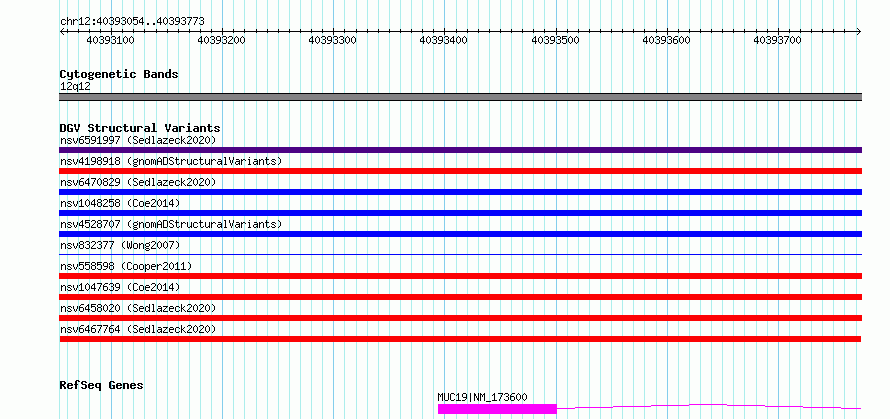Screen dimensions: 890x419
Task: Open the nsv558598 (Cooper2011) label
Action: (x=126, y=266)
